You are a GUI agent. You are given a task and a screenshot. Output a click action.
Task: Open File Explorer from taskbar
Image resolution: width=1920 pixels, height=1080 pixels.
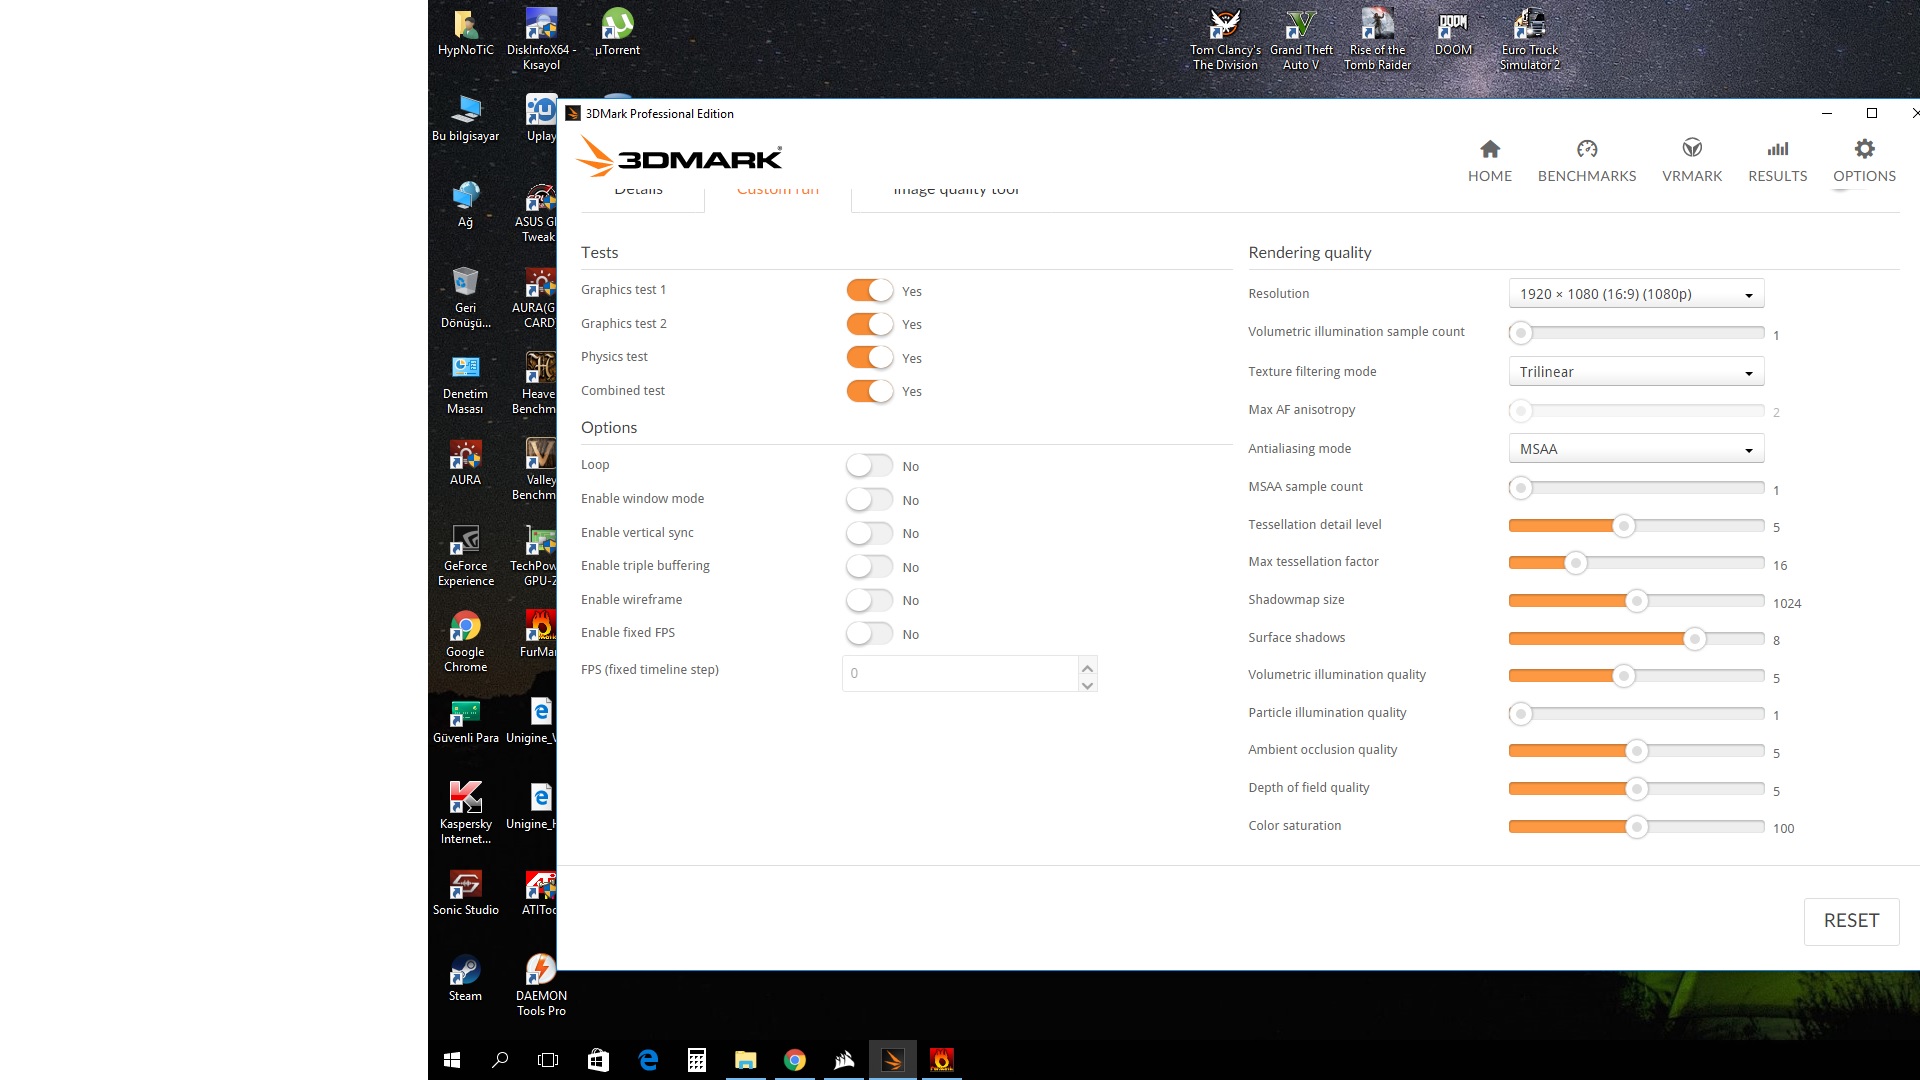tap(745, 1060)
